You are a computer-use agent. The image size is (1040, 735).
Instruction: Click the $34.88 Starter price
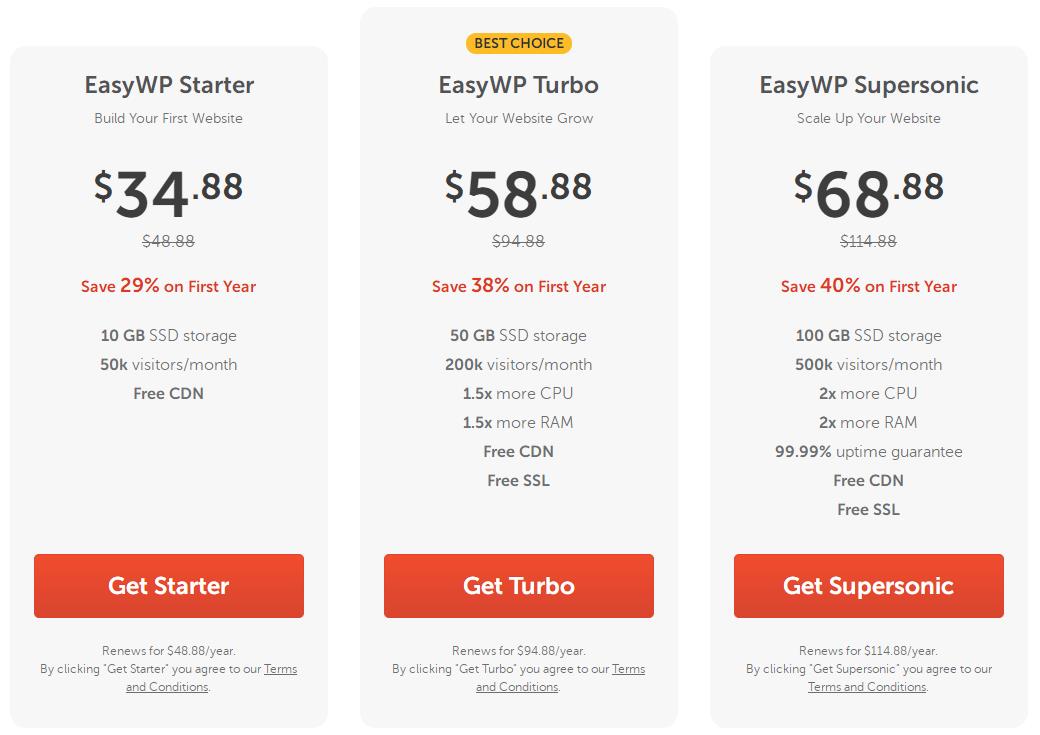pos(168,191)
